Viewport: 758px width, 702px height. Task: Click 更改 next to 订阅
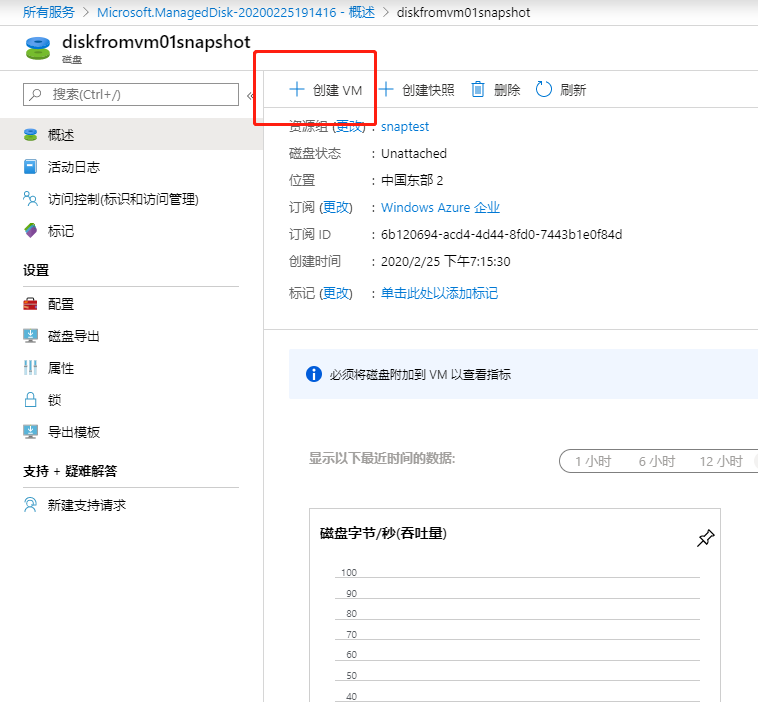click(336, 207)
